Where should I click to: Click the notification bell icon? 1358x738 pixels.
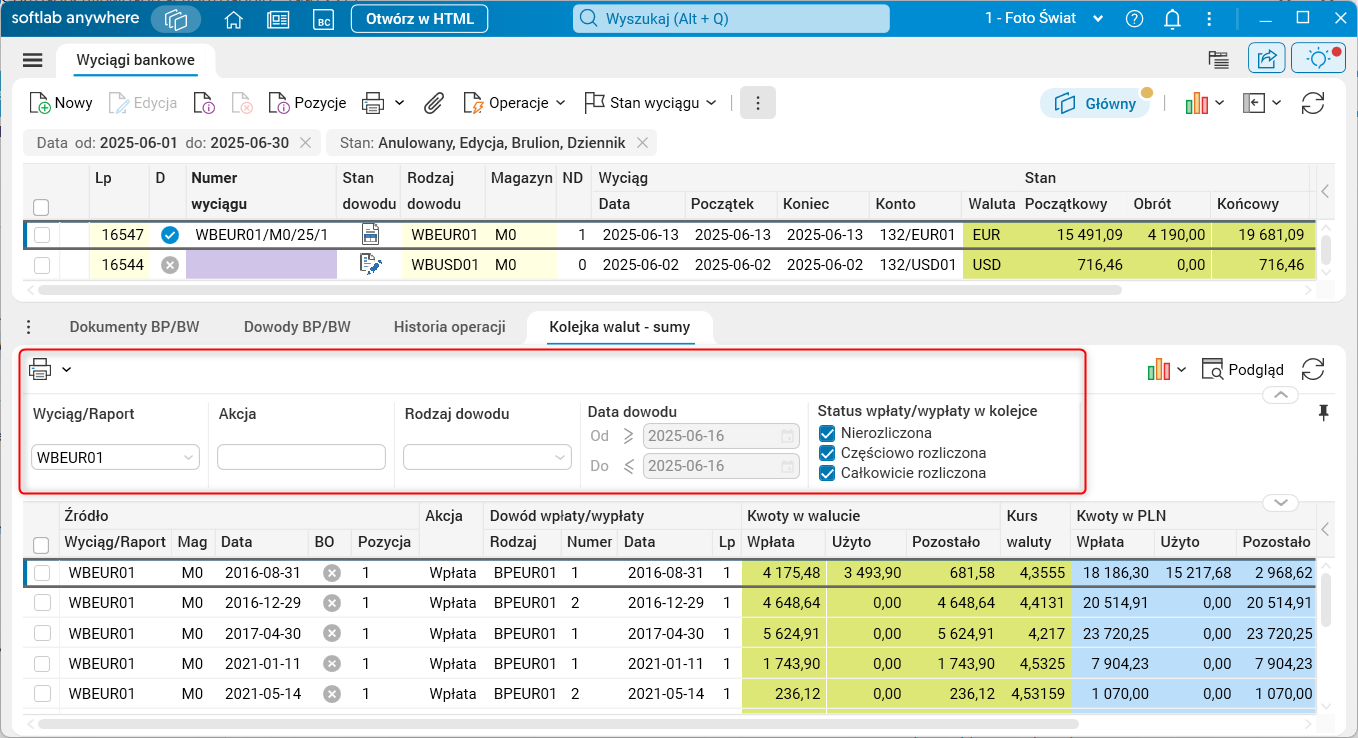click(x=1173, y=19)
